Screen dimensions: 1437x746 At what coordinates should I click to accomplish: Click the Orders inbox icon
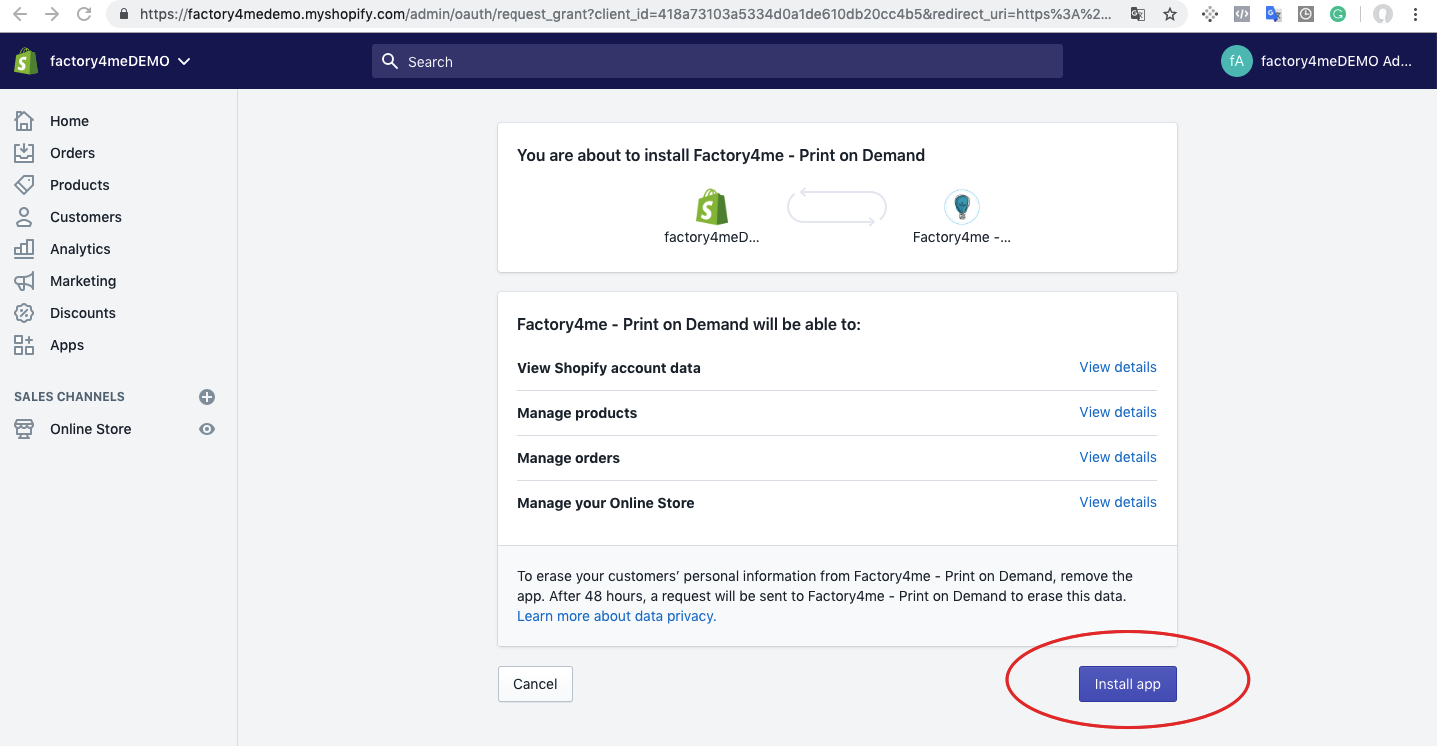coord(24,152)
